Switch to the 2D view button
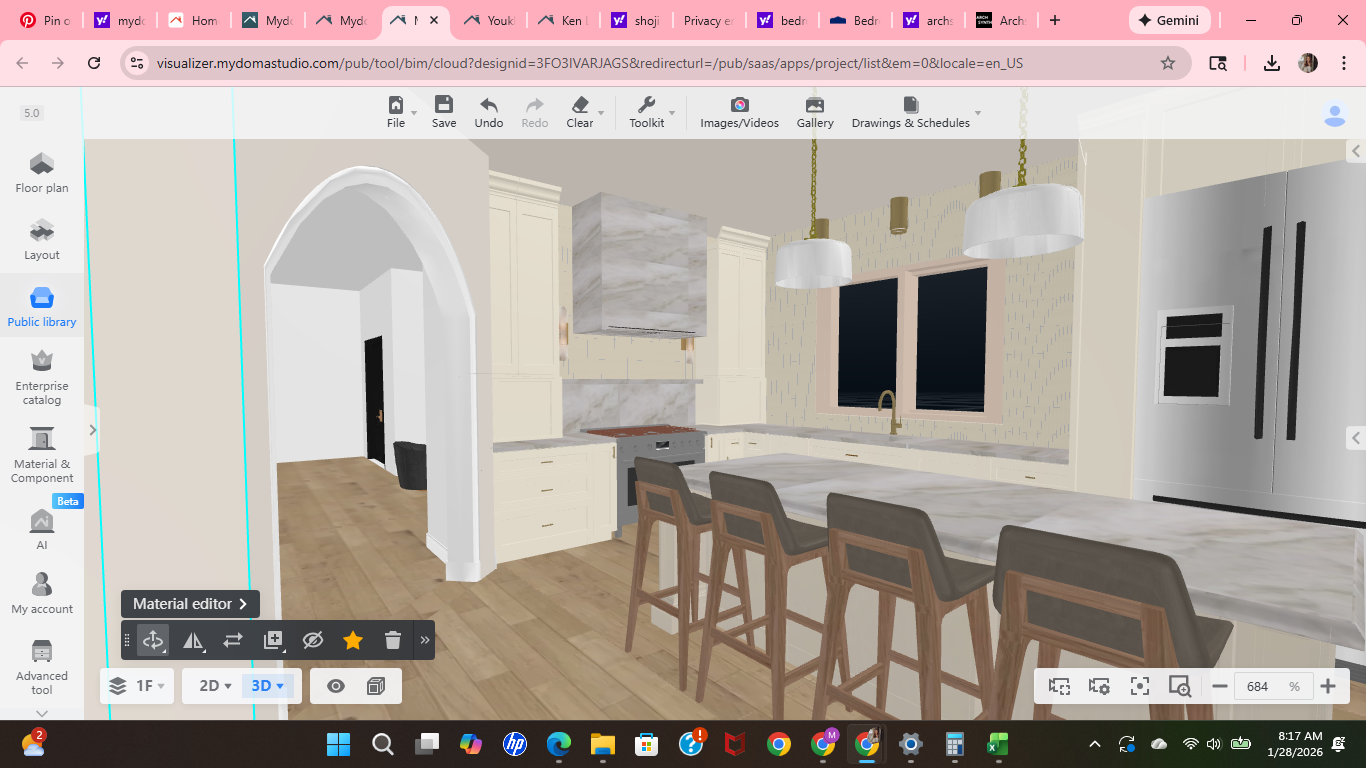This screenshot has height=768, width=1366. tap(215, 686)
